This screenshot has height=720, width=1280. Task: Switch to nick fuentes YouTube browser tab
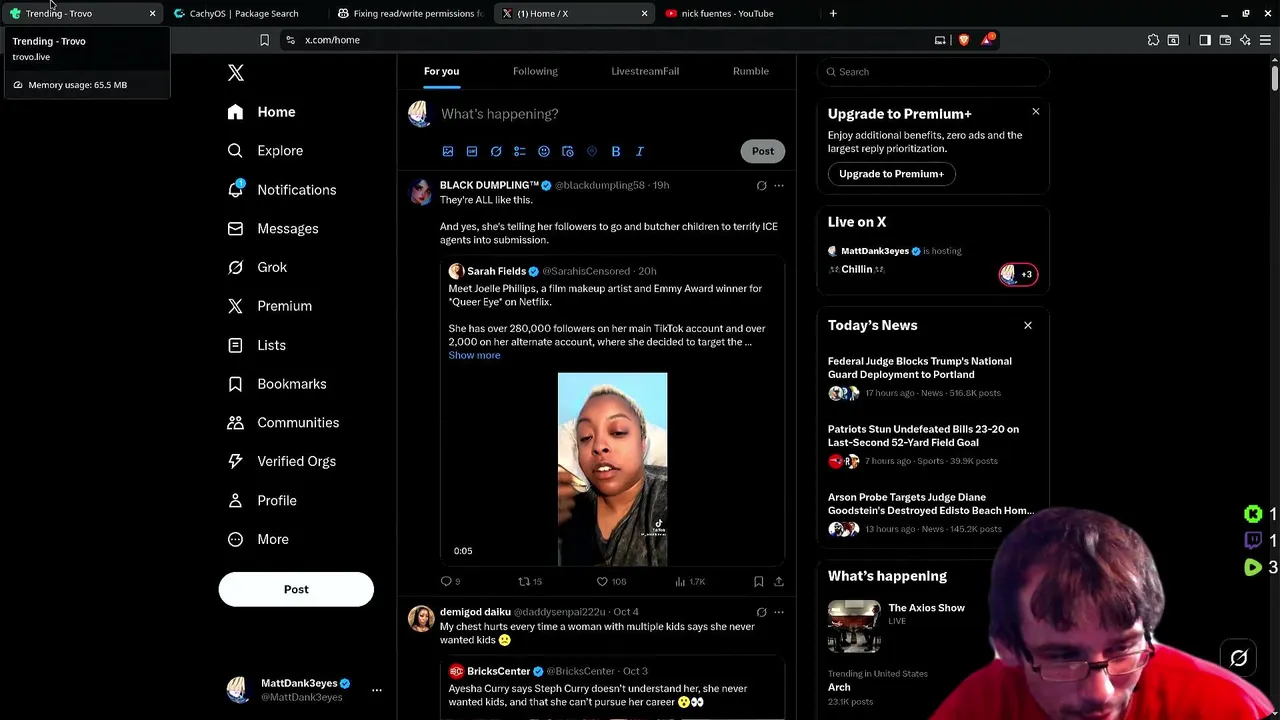pos(727,13)
